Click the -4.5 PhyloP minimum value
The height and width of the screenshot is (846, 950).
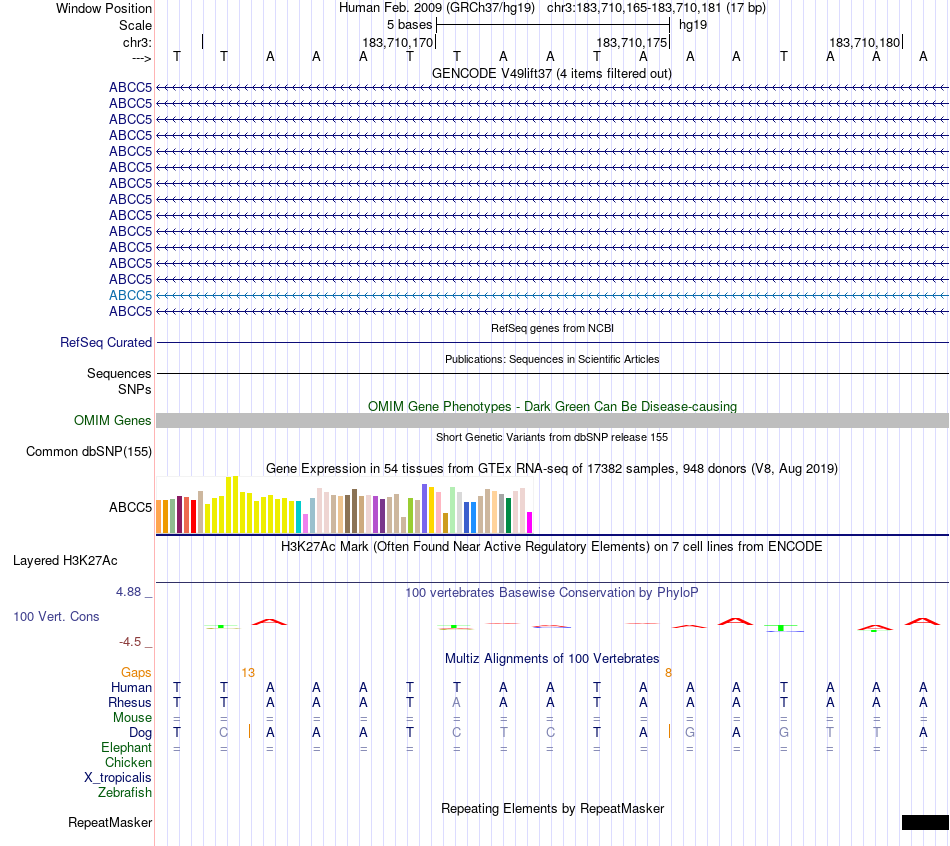tap(130, 642)
